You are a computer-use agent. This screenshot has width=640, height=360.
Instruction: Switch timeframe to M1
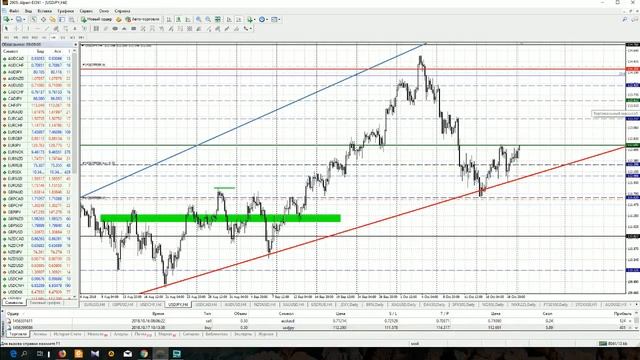click(x=7, y=38)
